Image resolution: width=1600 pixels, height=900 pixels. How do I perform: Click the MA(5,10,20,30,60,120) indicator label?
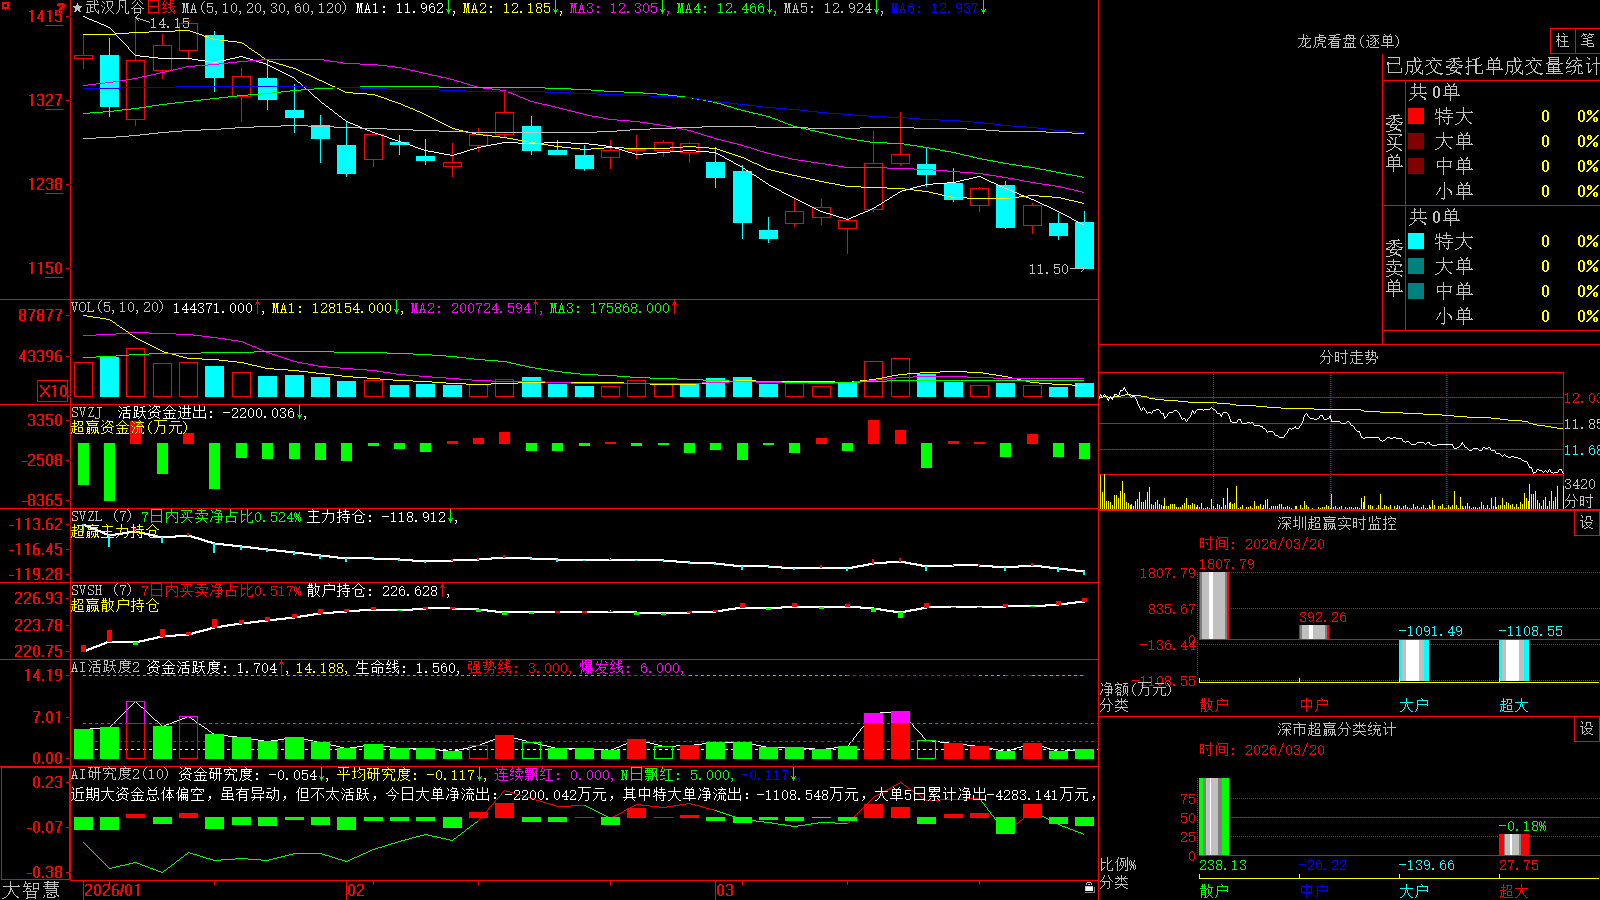264,8
